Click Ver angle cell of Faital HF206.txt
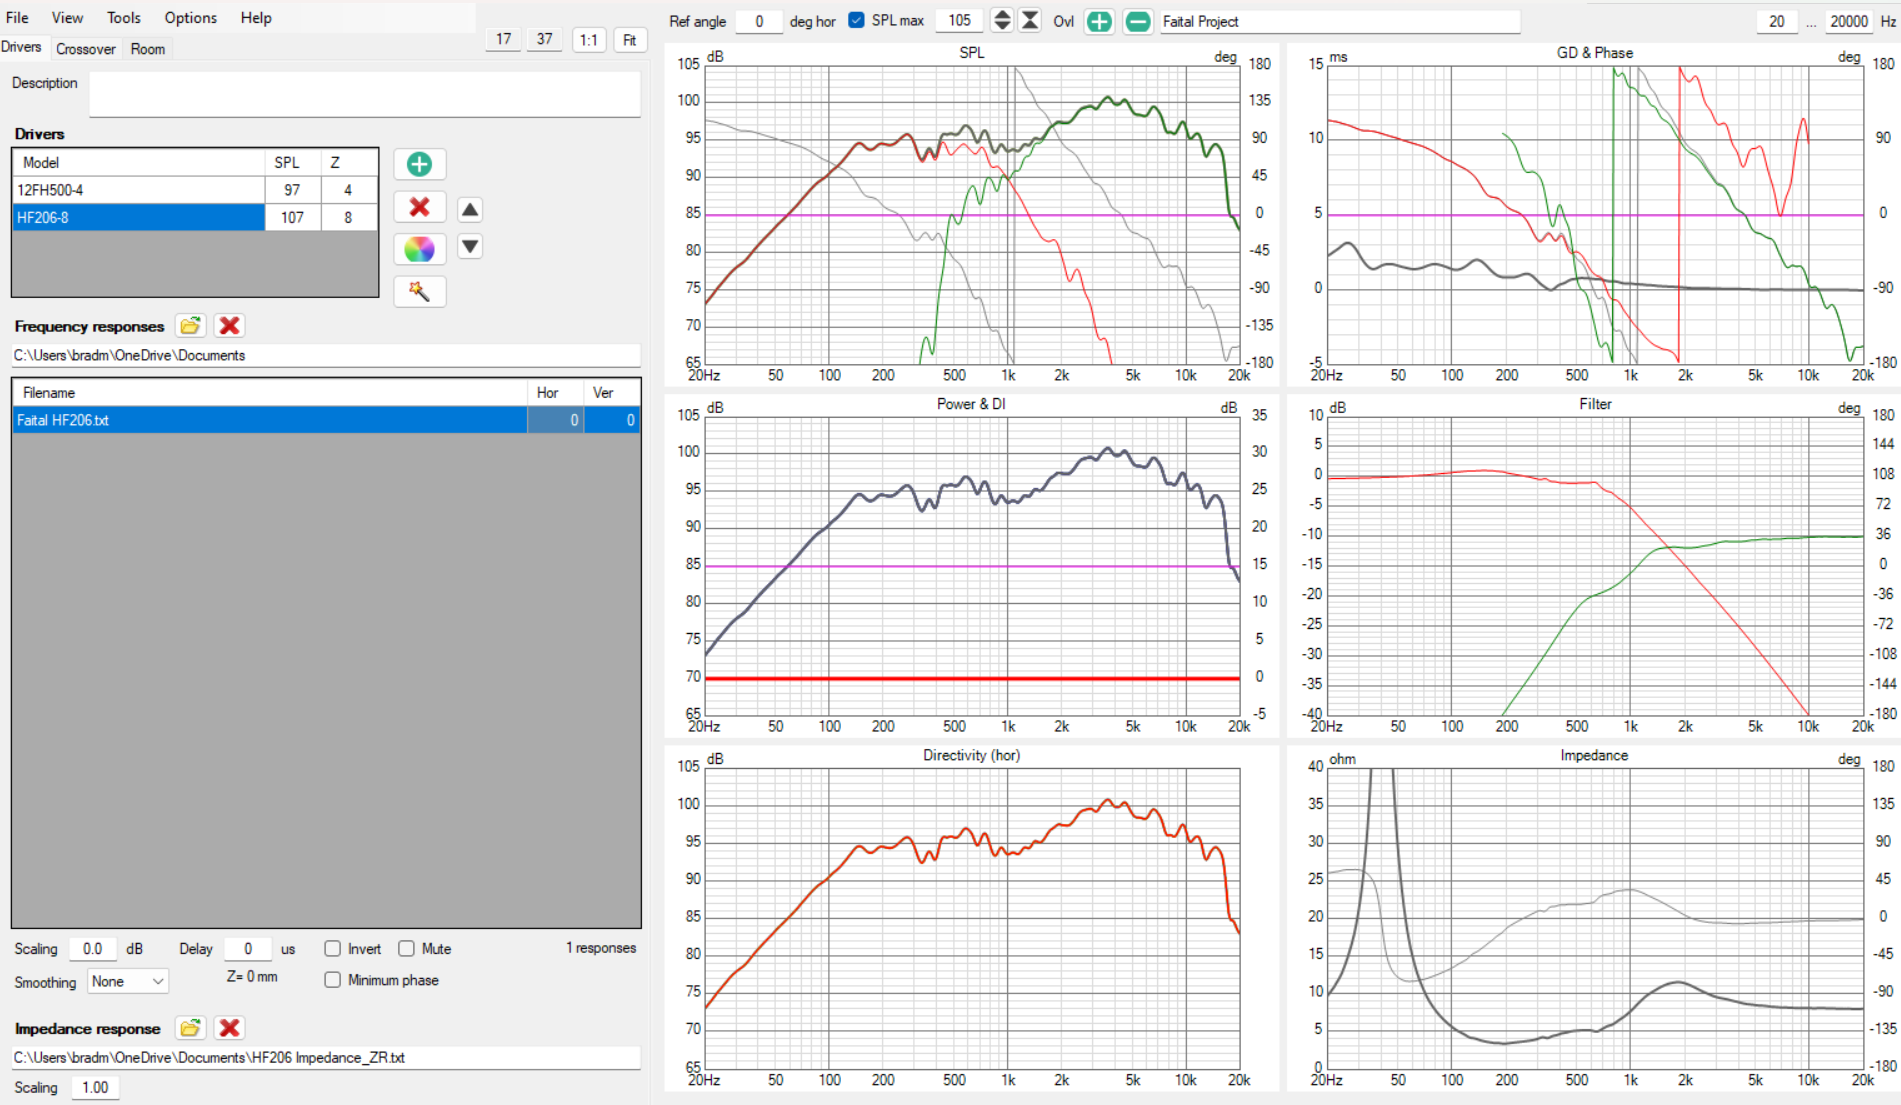Viewport: 1901px width, 1105px height. pos(612,420)
